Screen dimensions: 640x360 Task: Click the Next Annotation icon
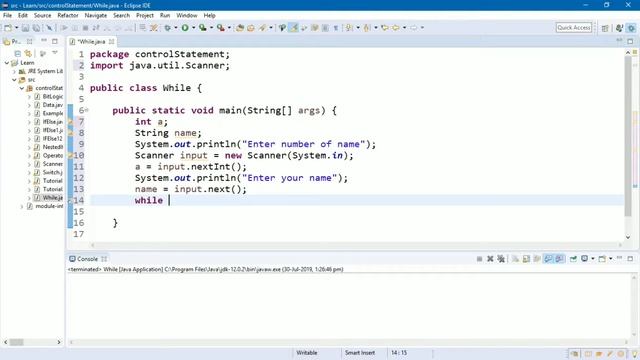pyautogui.click(x=349, y=28)
